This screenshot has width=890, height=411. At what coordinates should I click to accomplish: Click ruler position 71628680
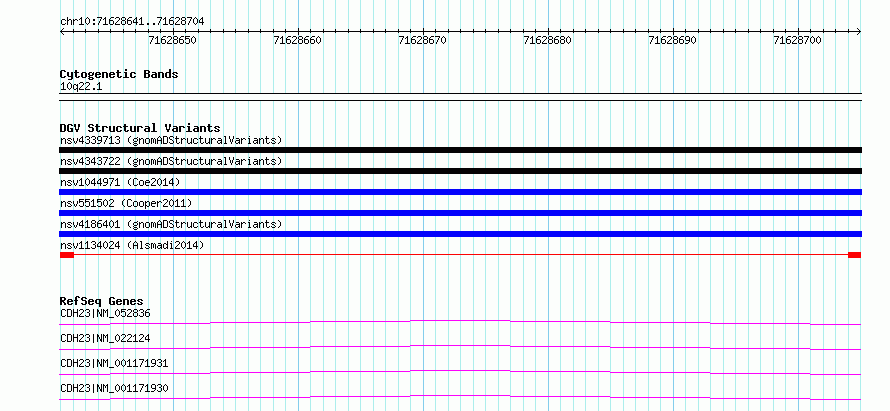point(548,40)
